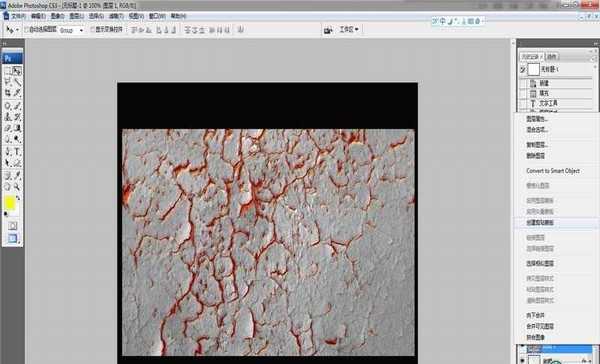Open the File menu in the menu bar
The height and width of the screenshot is (364, 600).
pos(18,16)
